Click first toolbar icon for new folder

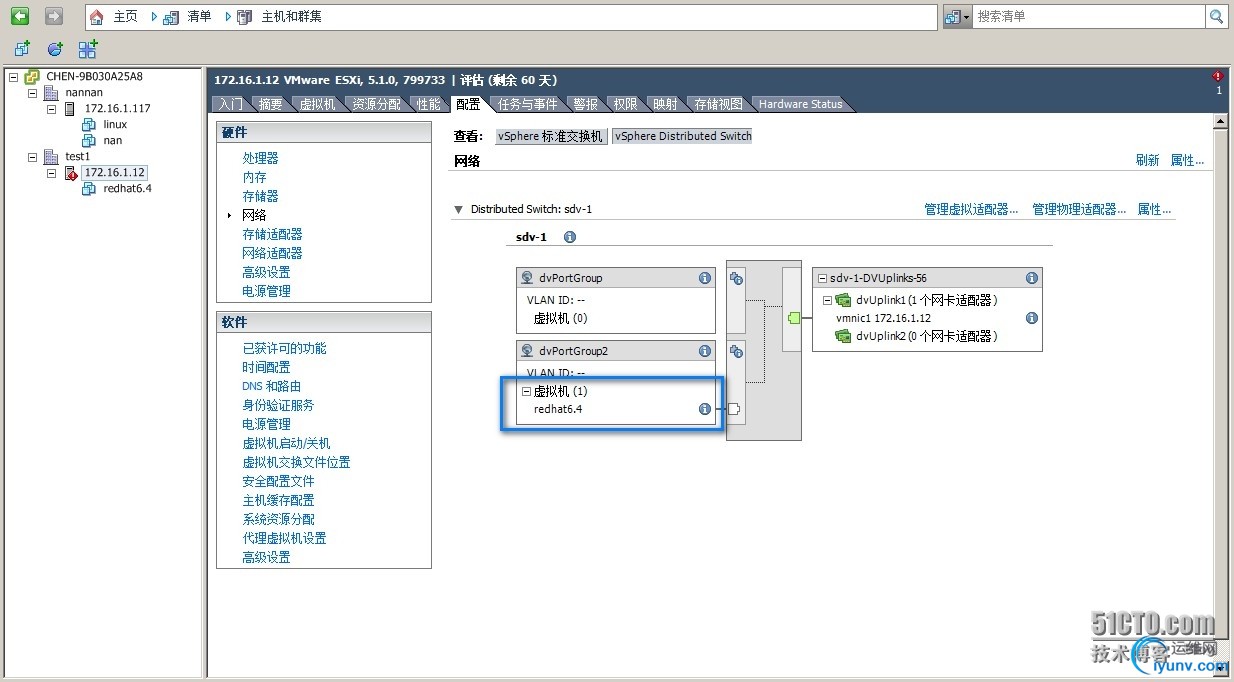22,48
